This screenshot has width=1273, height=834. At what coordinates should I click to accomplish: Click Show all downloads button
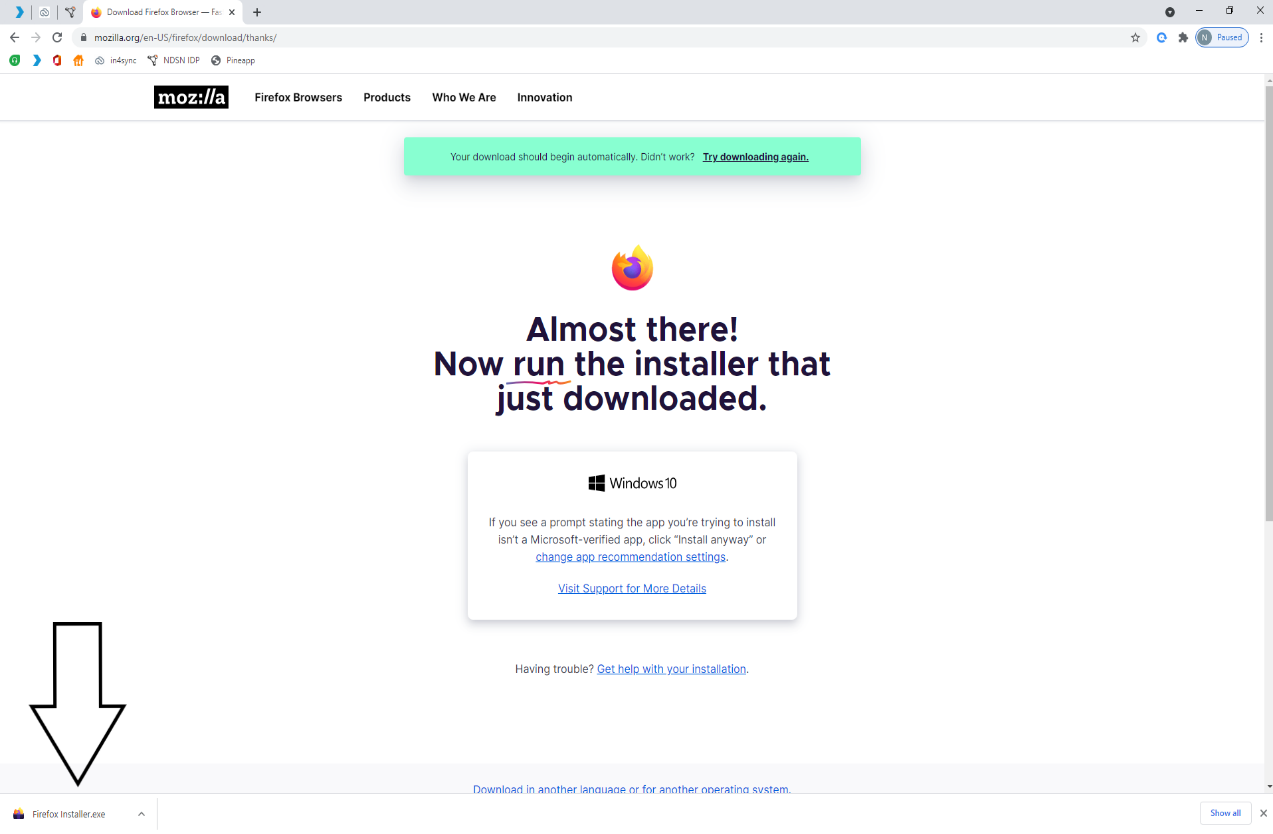(1225, 813)
